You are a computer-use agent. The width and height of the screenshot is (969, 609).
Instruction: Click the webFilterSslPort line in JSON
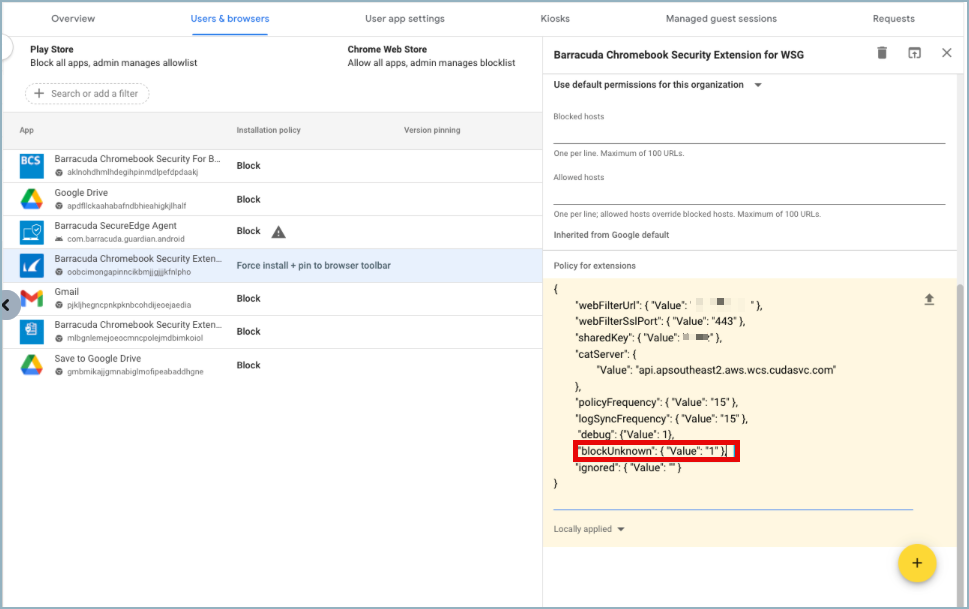click(660, 321)
